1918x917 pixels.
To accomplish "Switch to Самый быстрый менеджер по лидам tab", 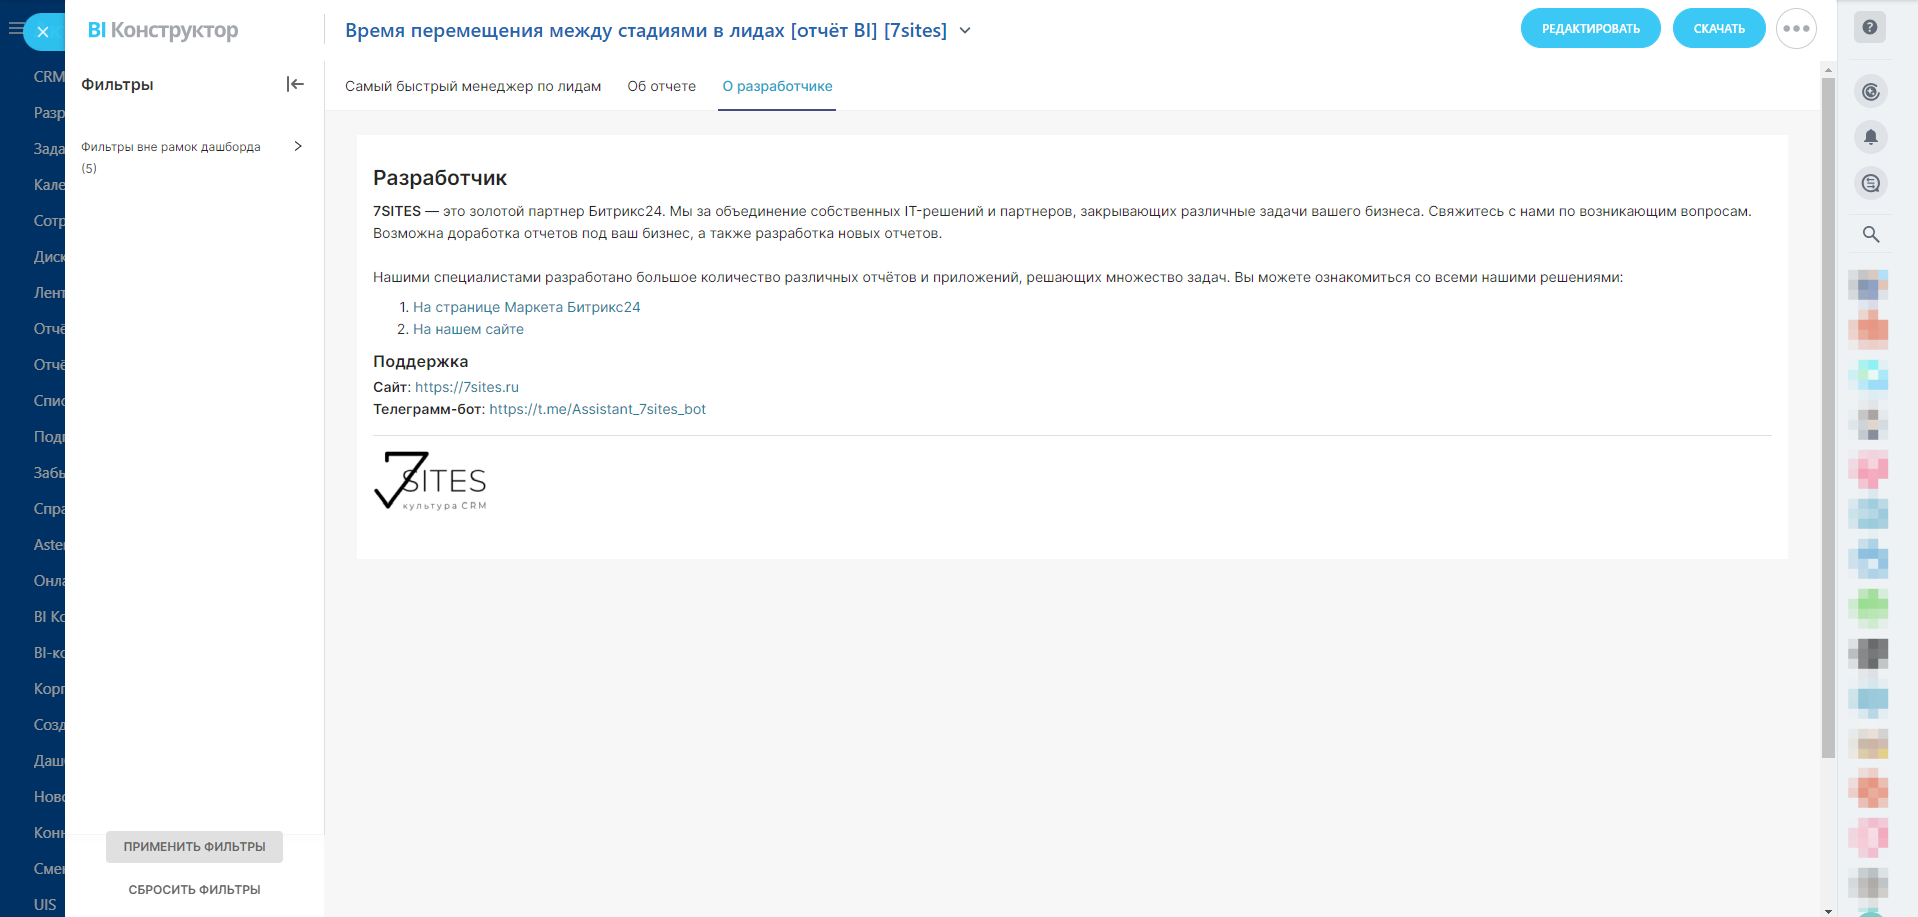I will (x=473, y=86).
